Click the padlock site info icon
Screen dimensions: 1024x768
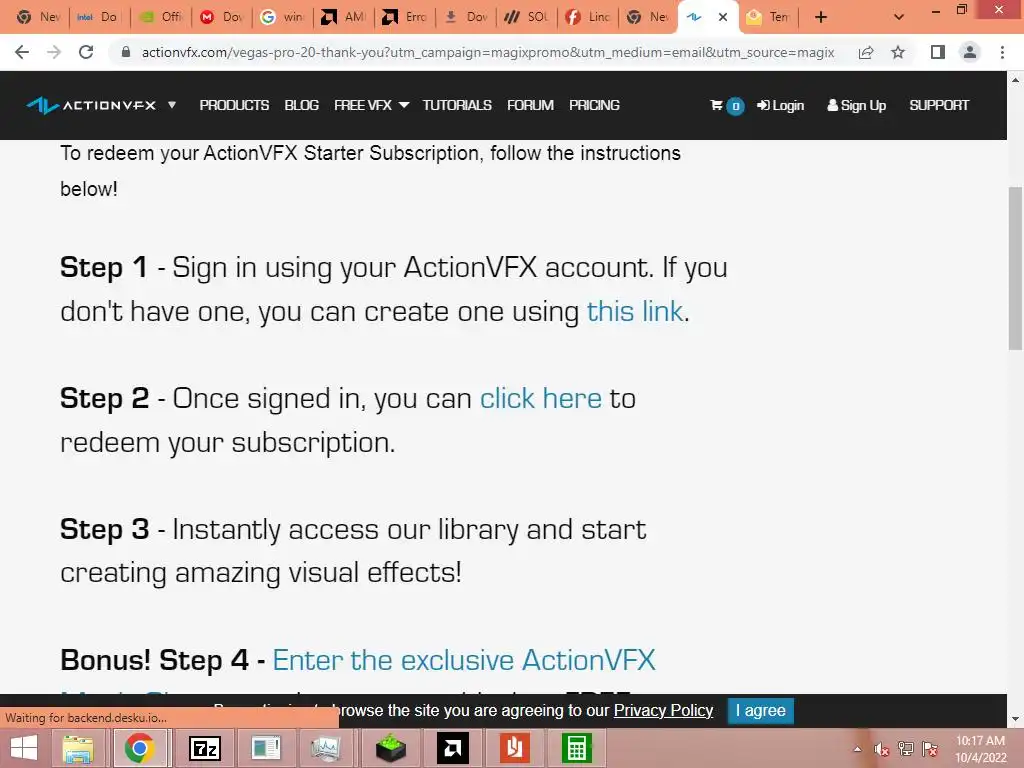(126, 52)
